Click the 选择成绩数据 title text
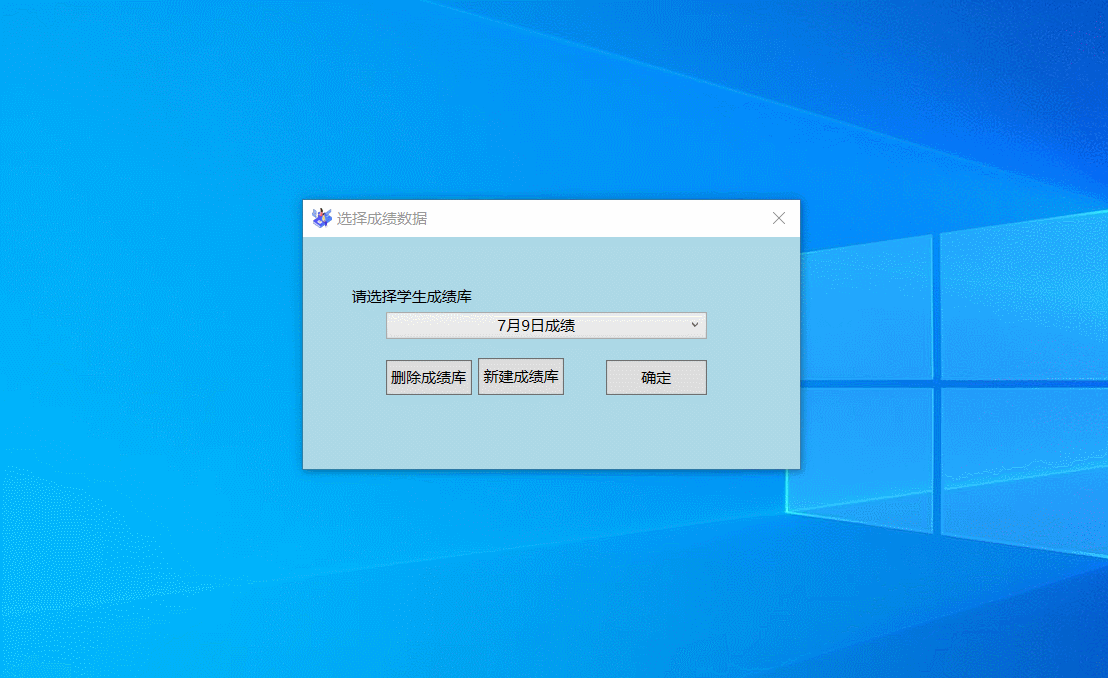This screenshot has height=678, width=1108. coord(382,218)
